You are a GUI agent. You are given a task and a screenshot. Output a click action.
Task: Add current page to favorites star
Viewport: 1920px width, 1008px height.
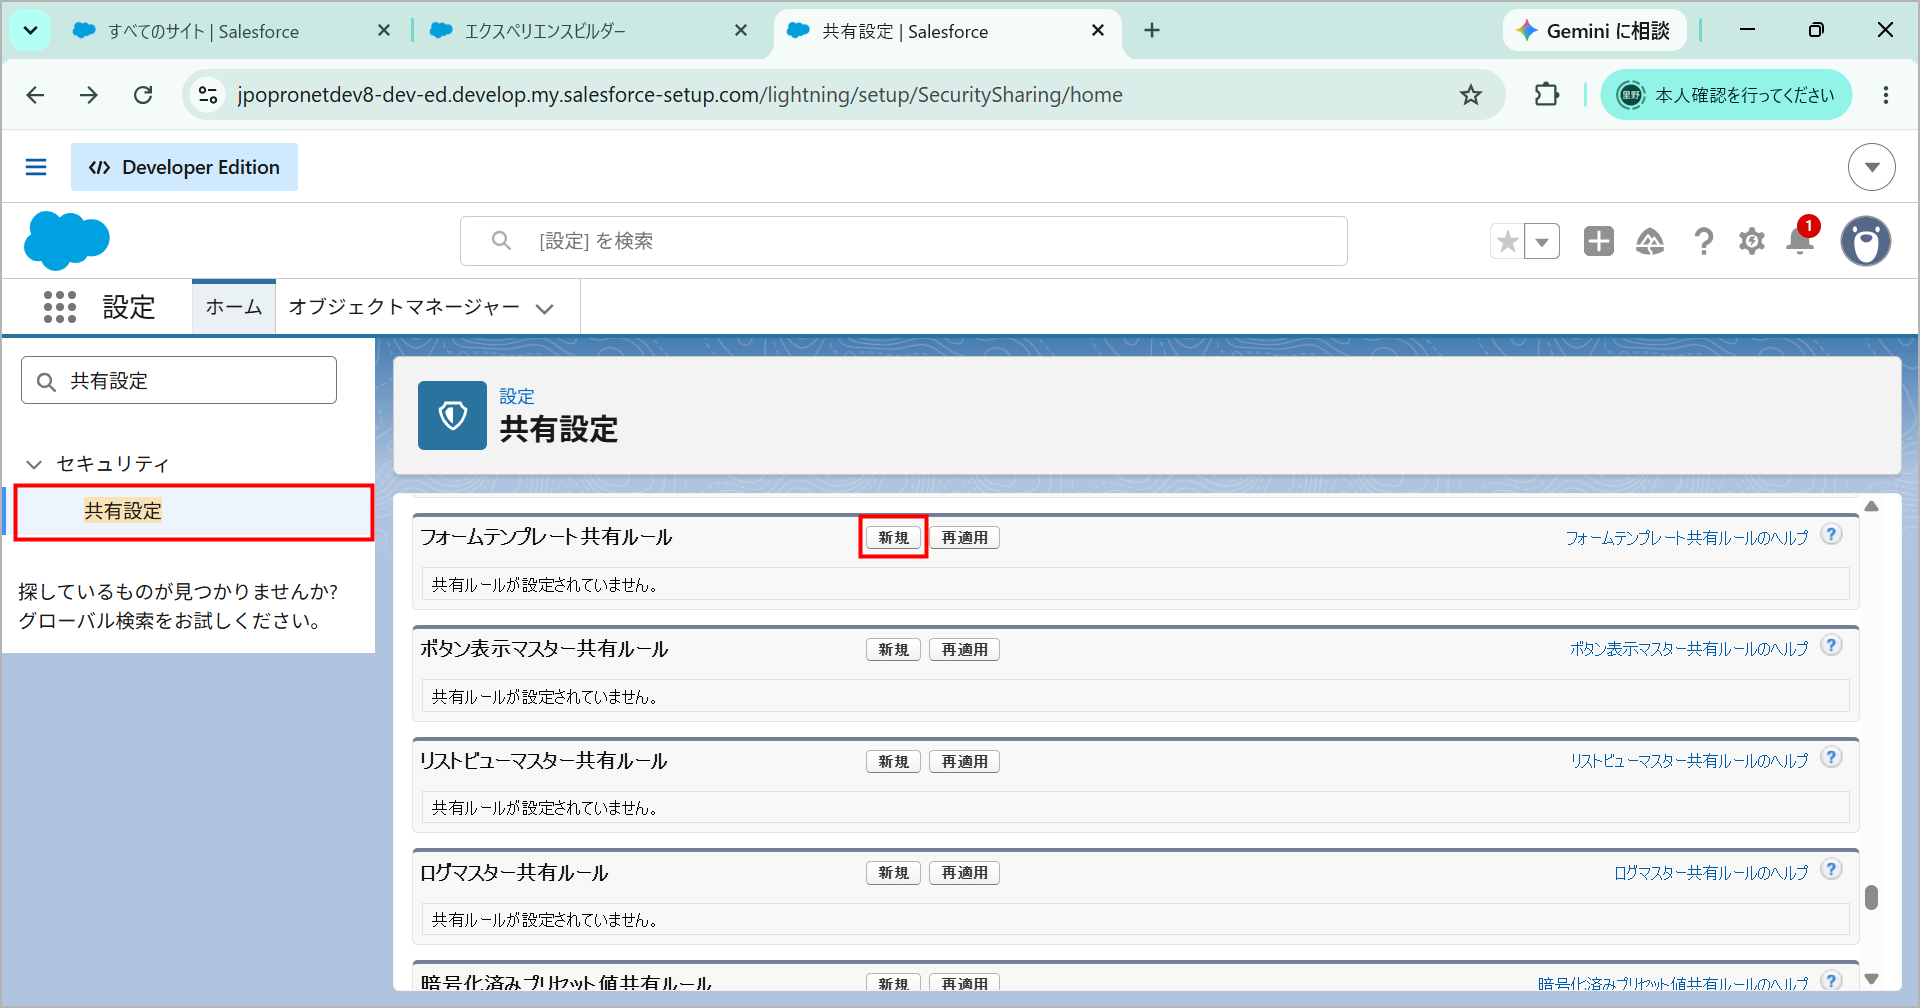click(1508, 241)
